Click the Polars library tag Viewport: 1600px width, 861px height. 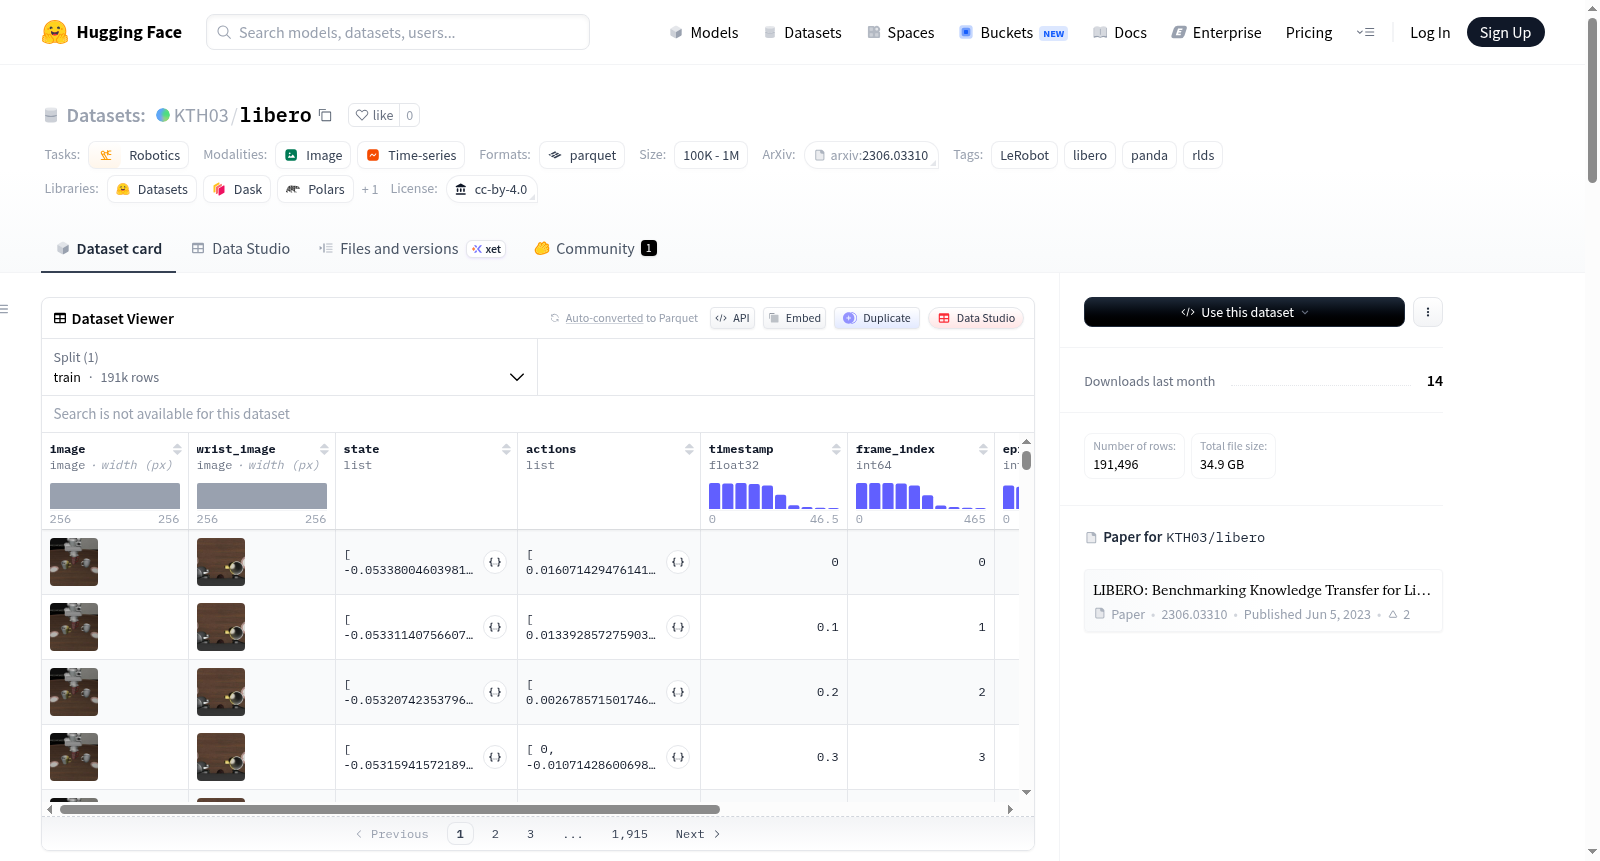pyautogui.click(x=315, y=189)
